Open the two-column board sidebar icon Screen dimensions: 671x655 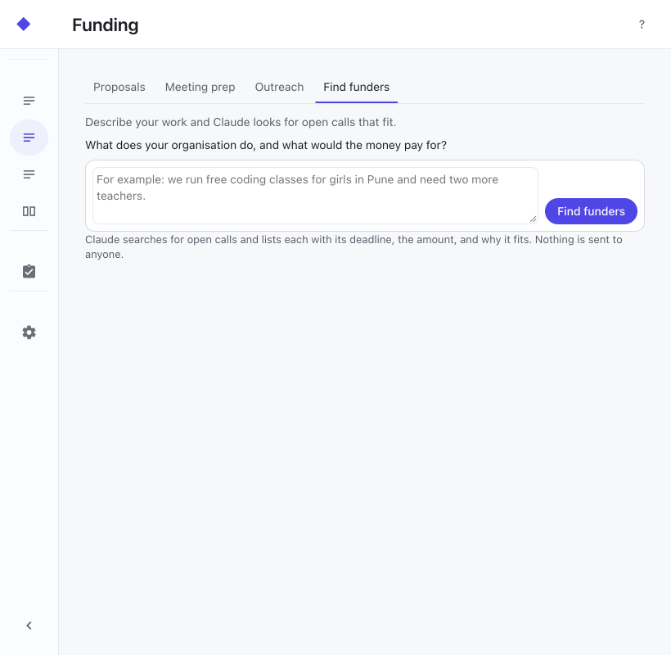tap(29, 211)
